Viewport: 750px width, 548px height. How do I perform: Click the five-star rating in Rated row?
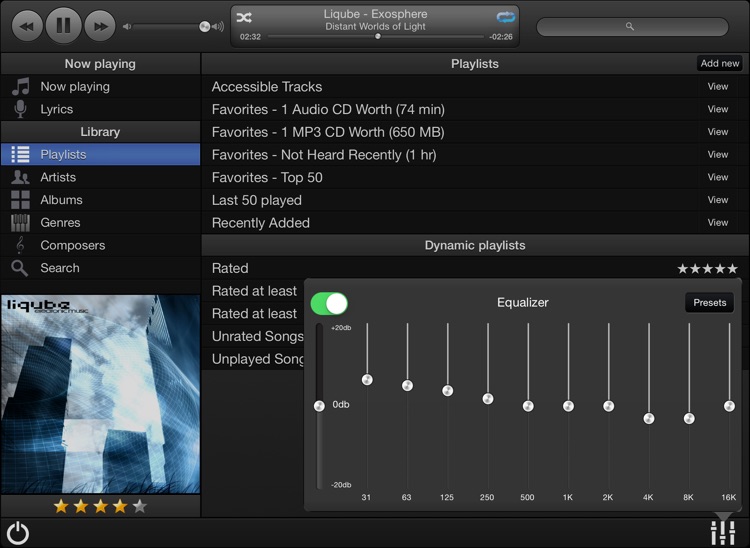coord(707,269)
